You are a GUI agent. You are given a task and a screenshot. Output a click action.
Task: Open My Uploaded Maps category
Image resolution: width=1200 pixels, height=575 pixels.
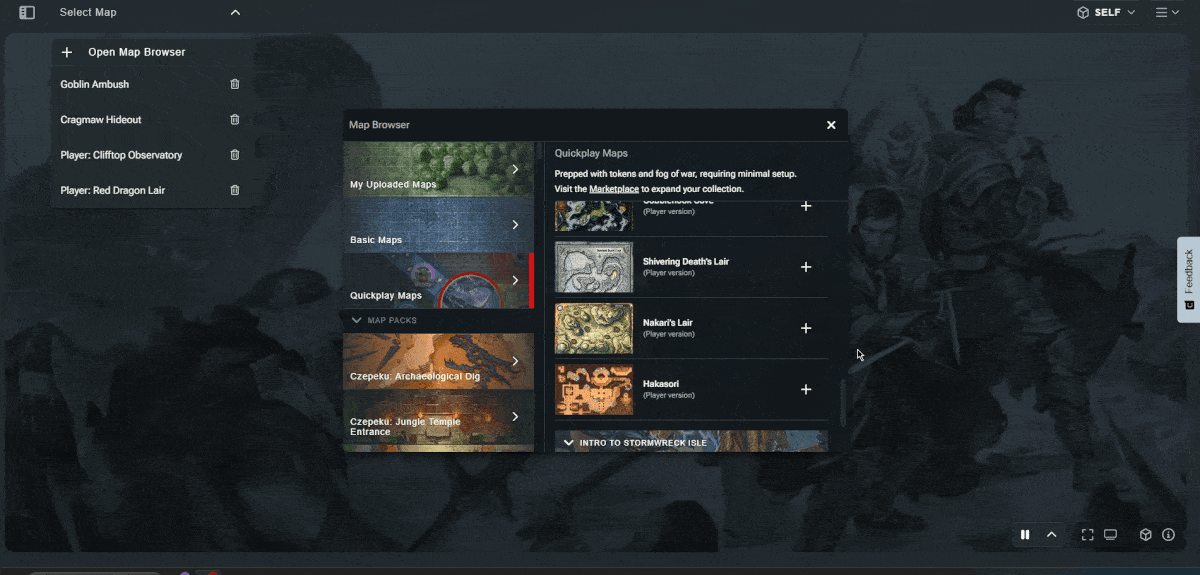point(438,169)
